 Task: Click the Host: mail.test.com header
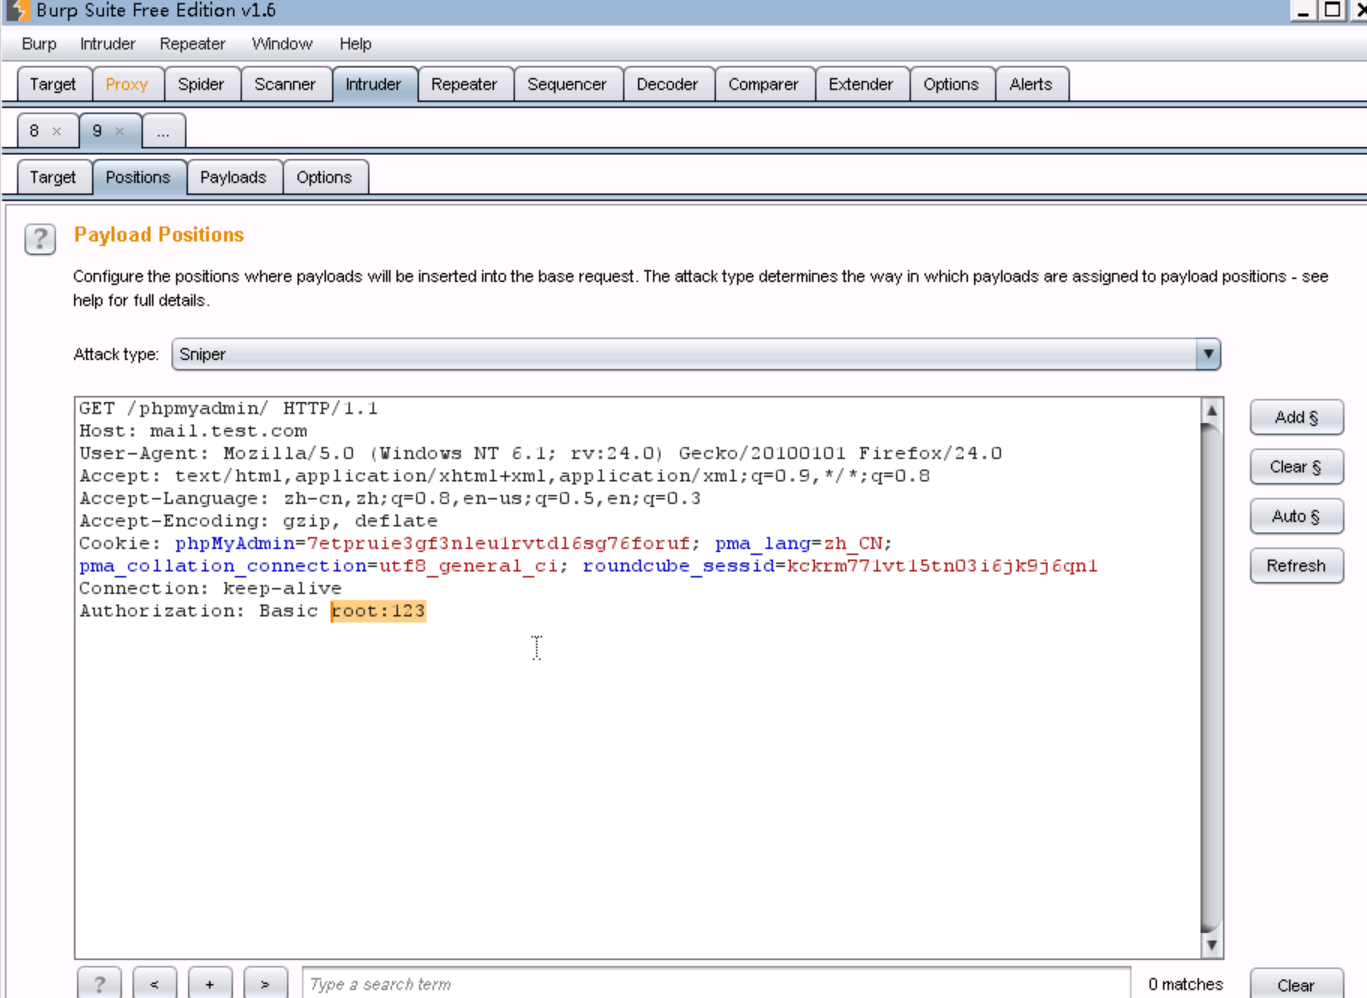193,431
